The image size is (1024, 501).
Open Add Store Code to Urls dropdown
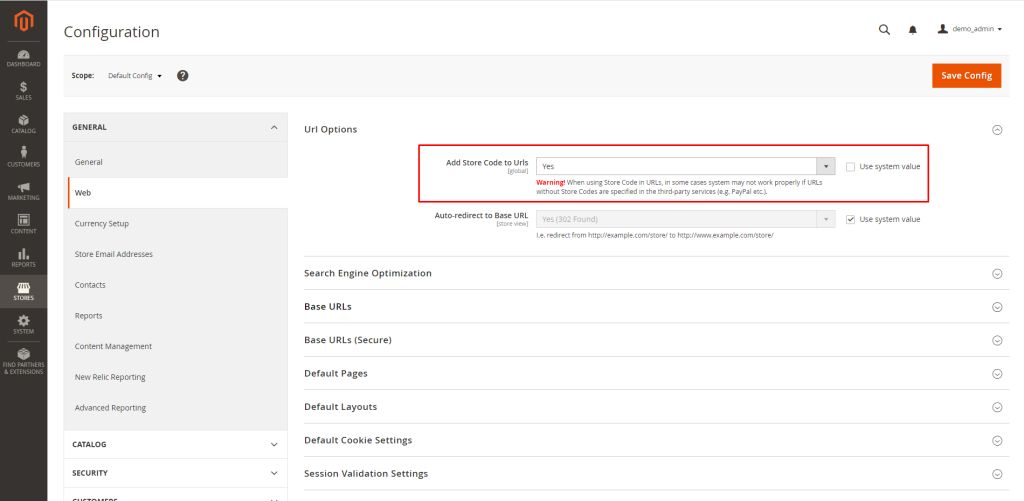(685, 167)
